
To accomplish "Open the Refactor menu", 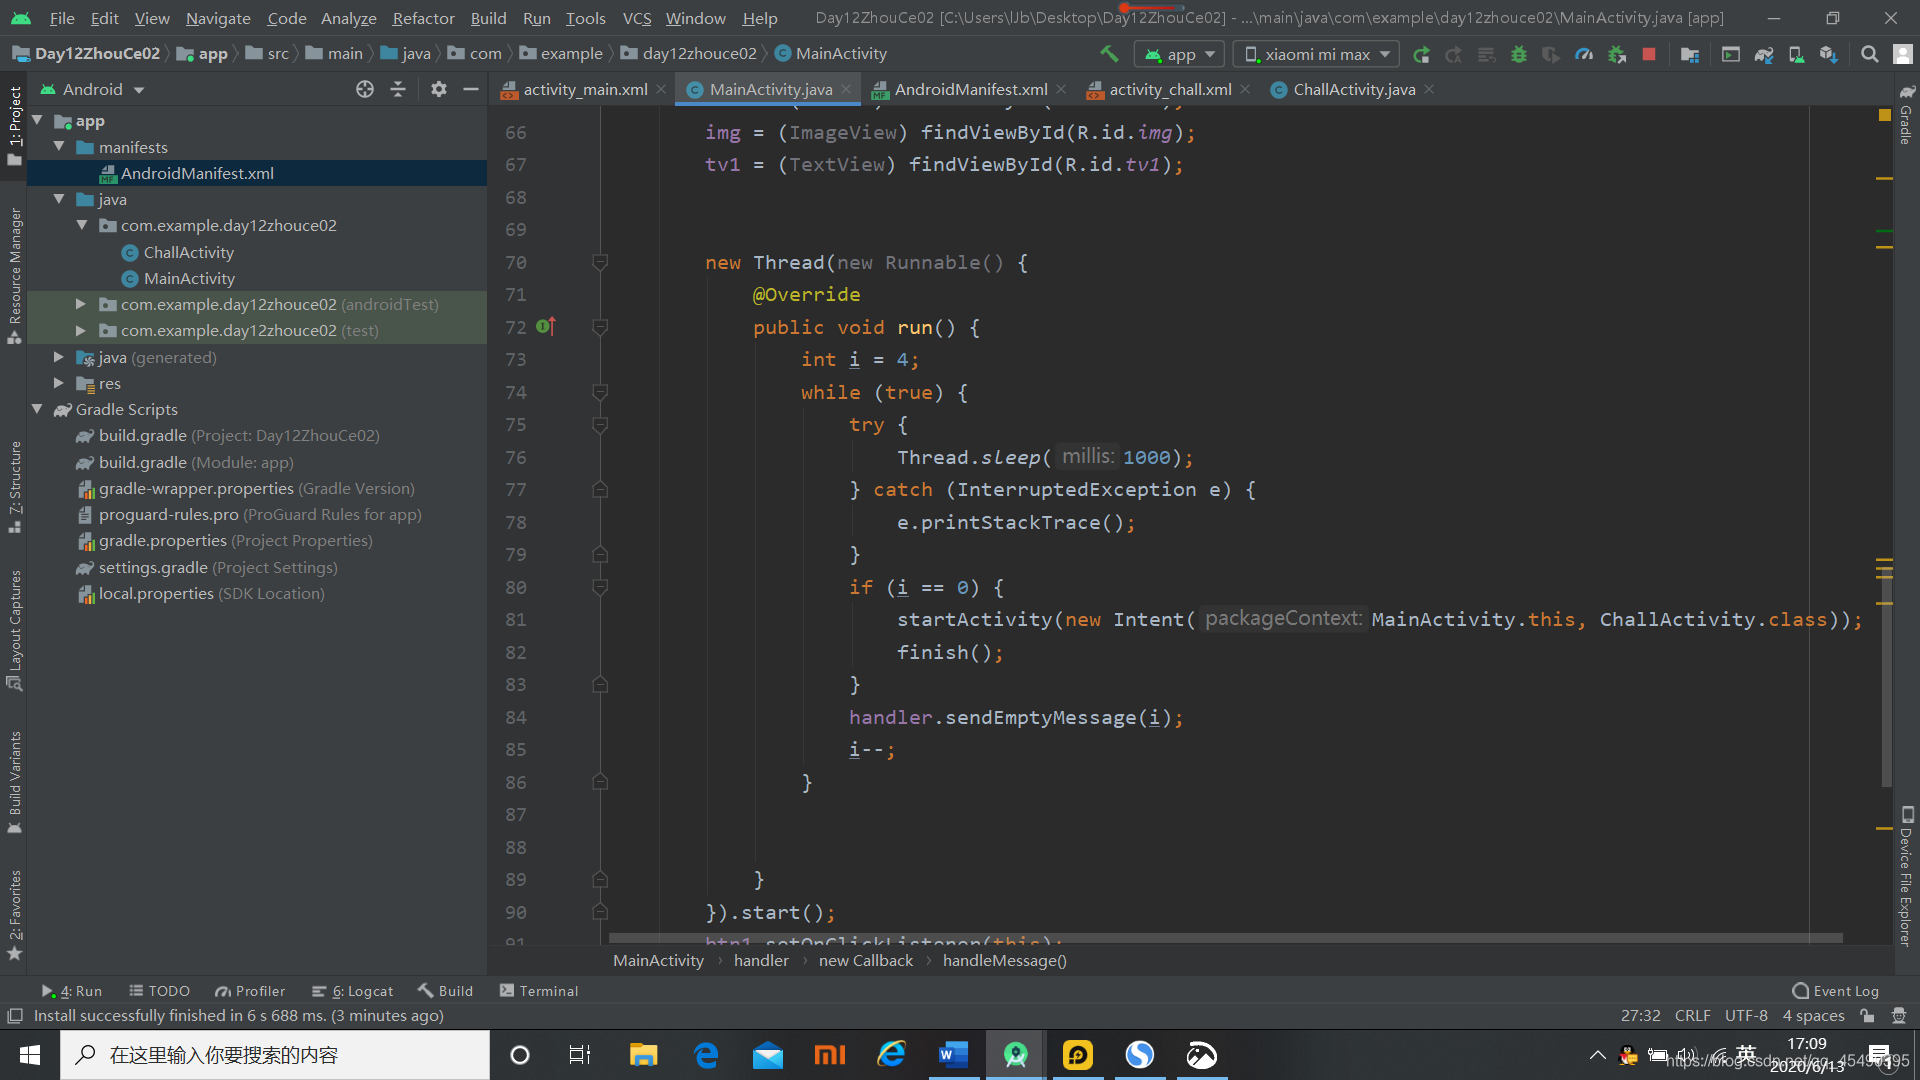I will [x=423, y=18].
